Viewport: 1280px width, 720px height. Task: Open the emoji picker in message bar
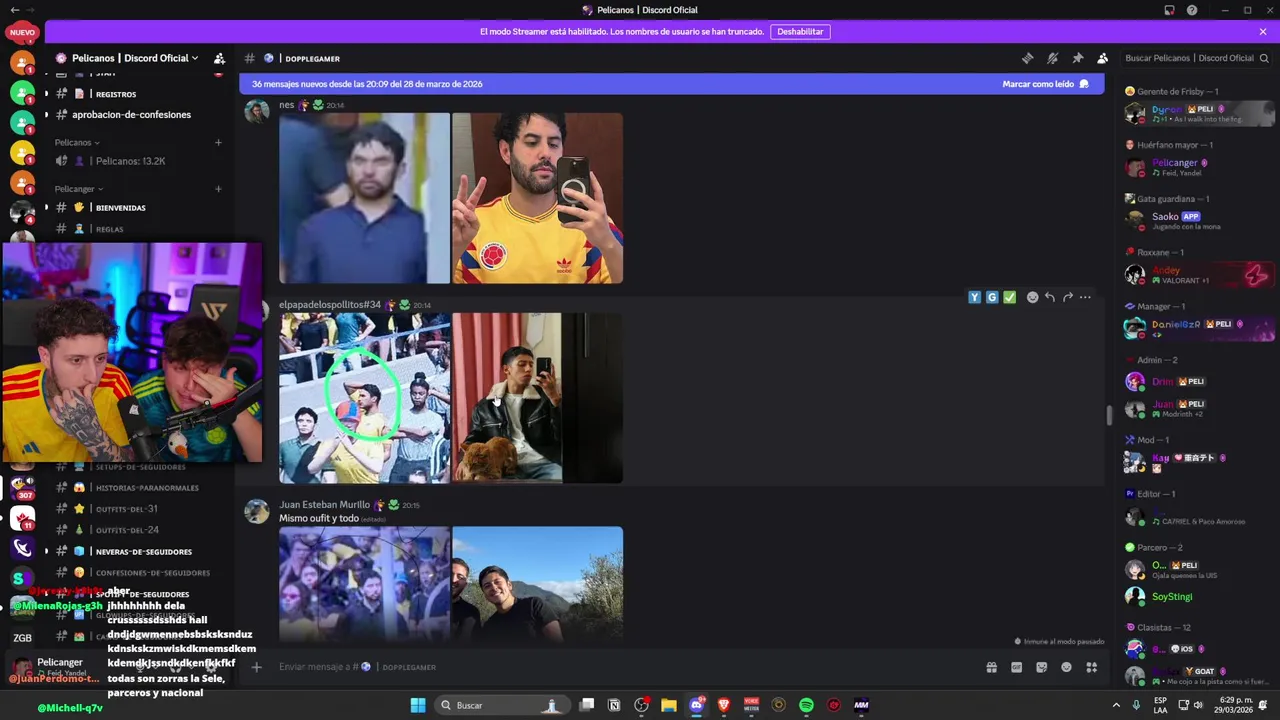[1066, 667]
